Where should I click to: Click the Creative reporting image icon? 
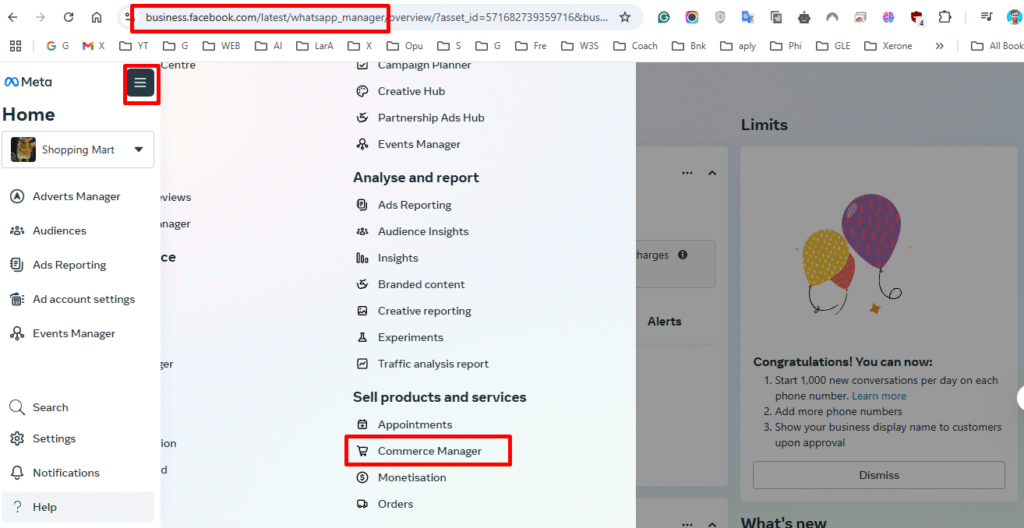tap(362, 311)
